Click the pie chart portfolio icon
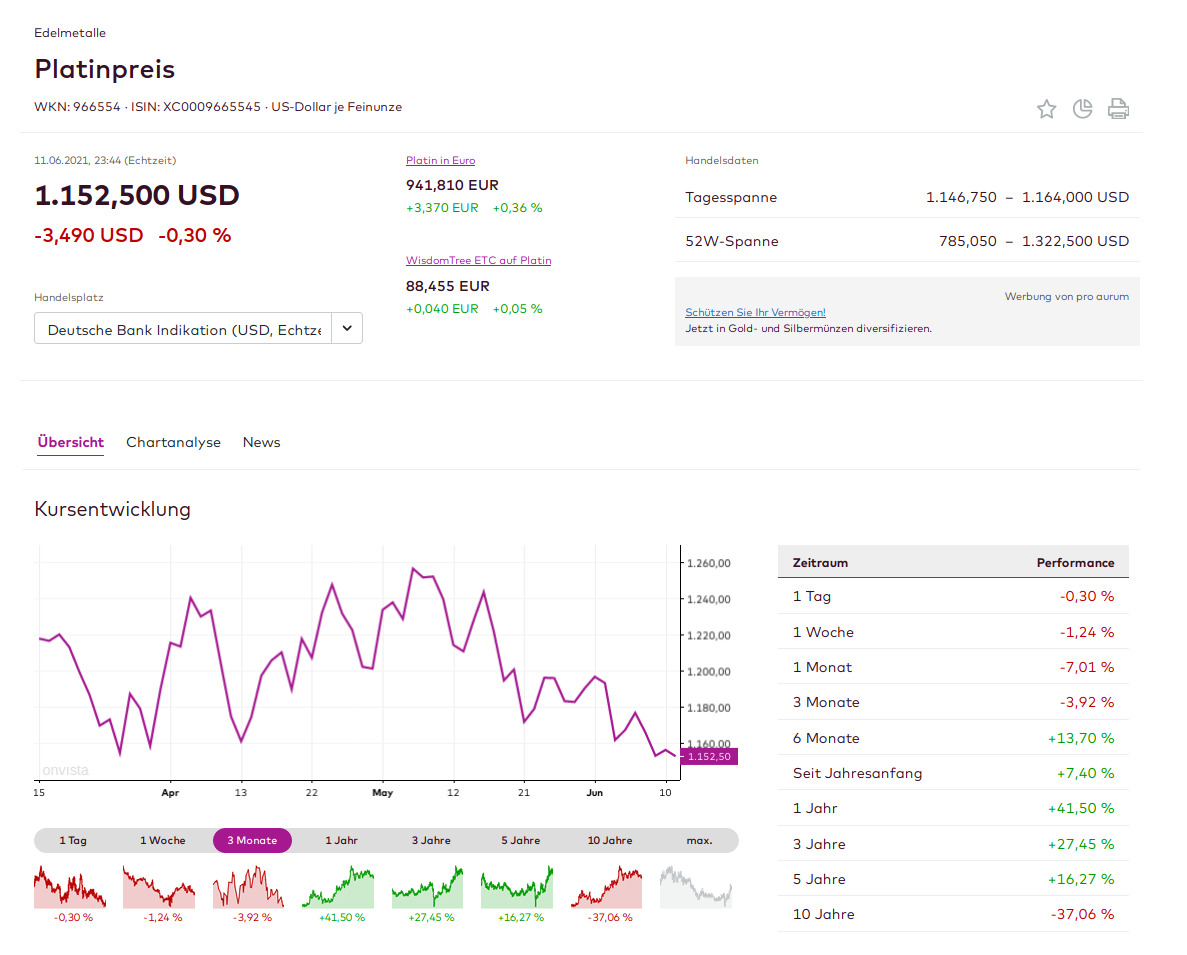The image size is (1187, 955). [1082, 109]
